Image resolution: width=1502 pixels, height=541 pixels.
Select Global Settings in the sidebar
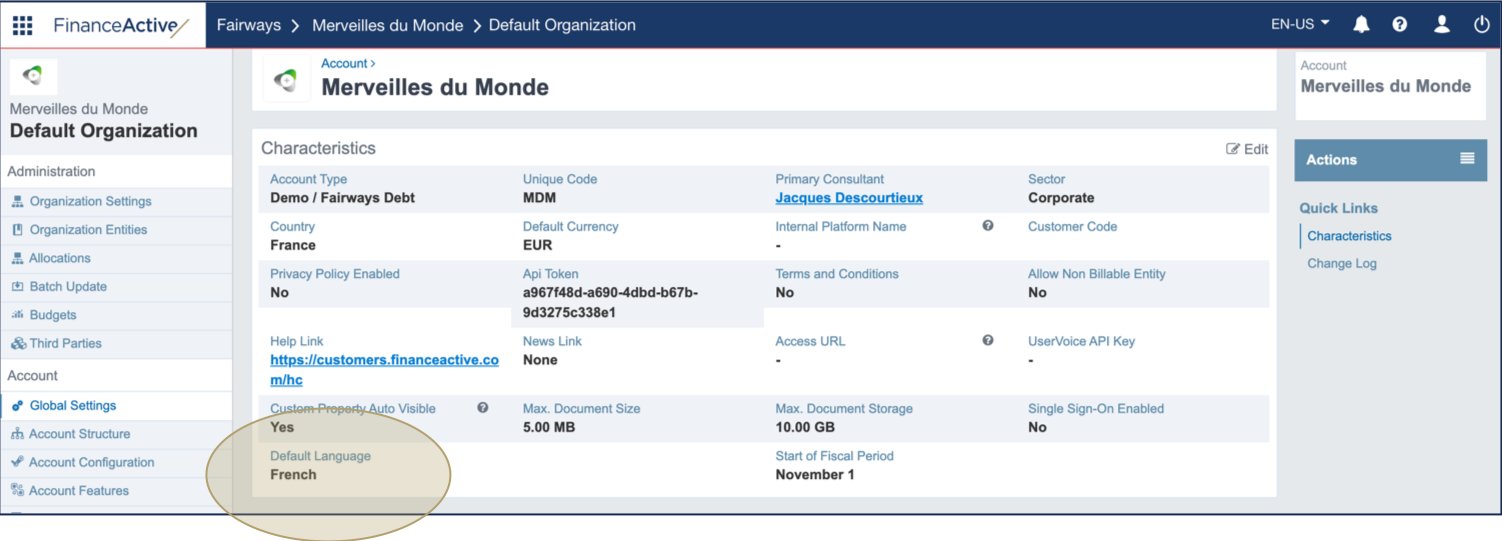73,406
